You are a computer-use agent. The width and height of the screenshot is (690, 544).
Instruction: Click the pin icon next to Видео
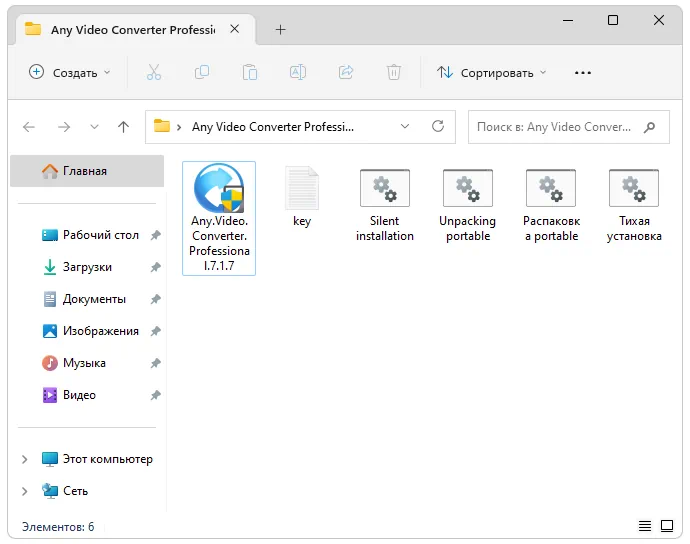pyautogui.click(x=155, y=395)
